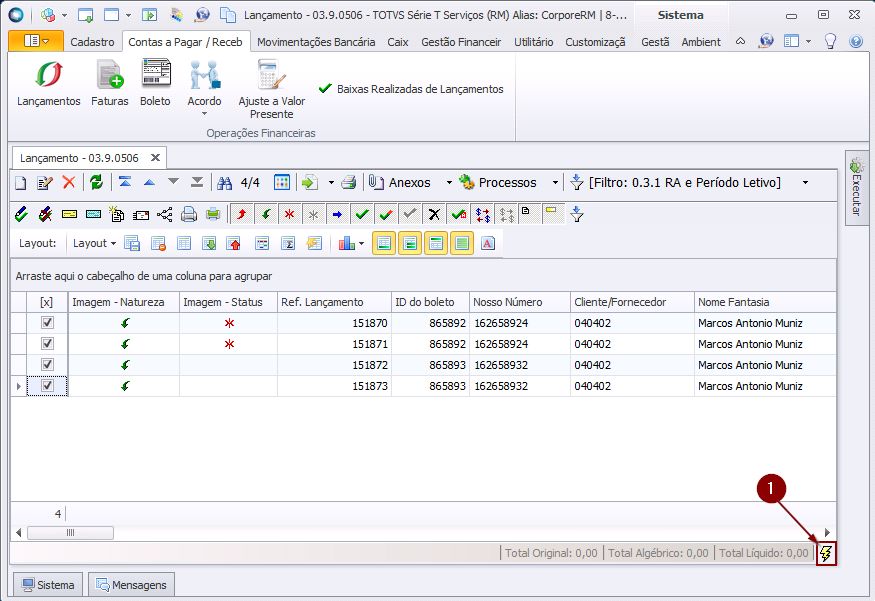Toggle the checkbox for row 151873
875x601 pixels.
click(47, 386)
